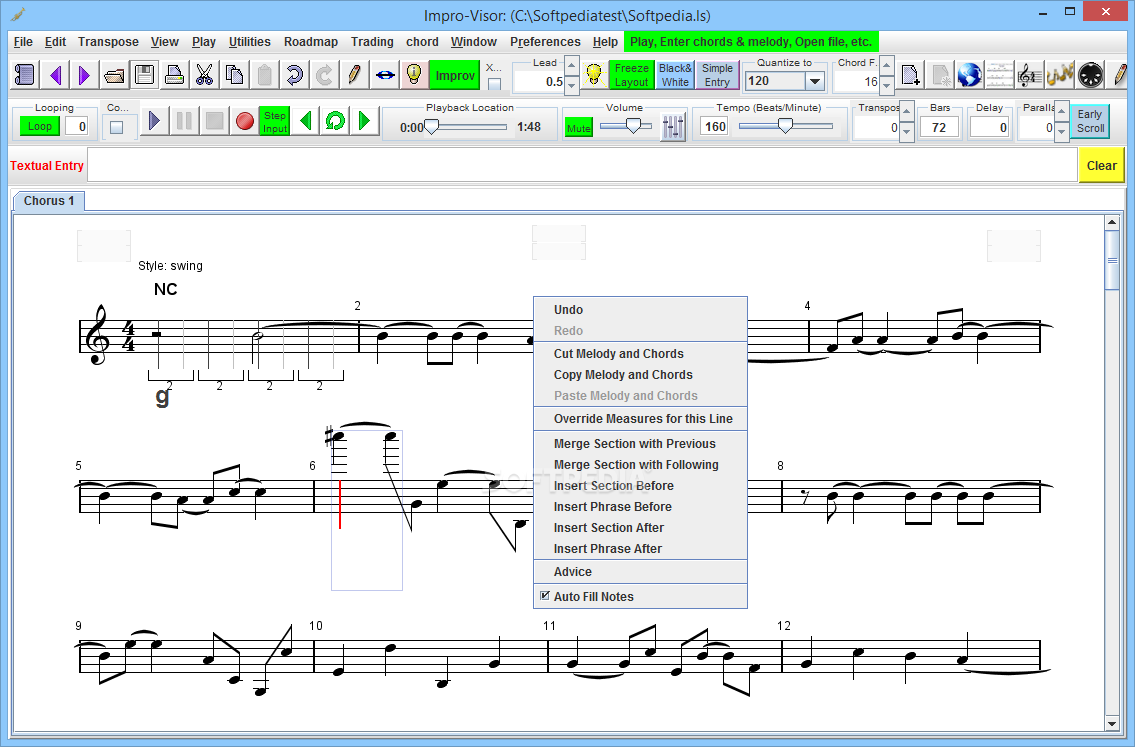The width and height of the screenshot is (1135, 747).
Task: Toggle Step Input mode
Action: pos(275,121)
